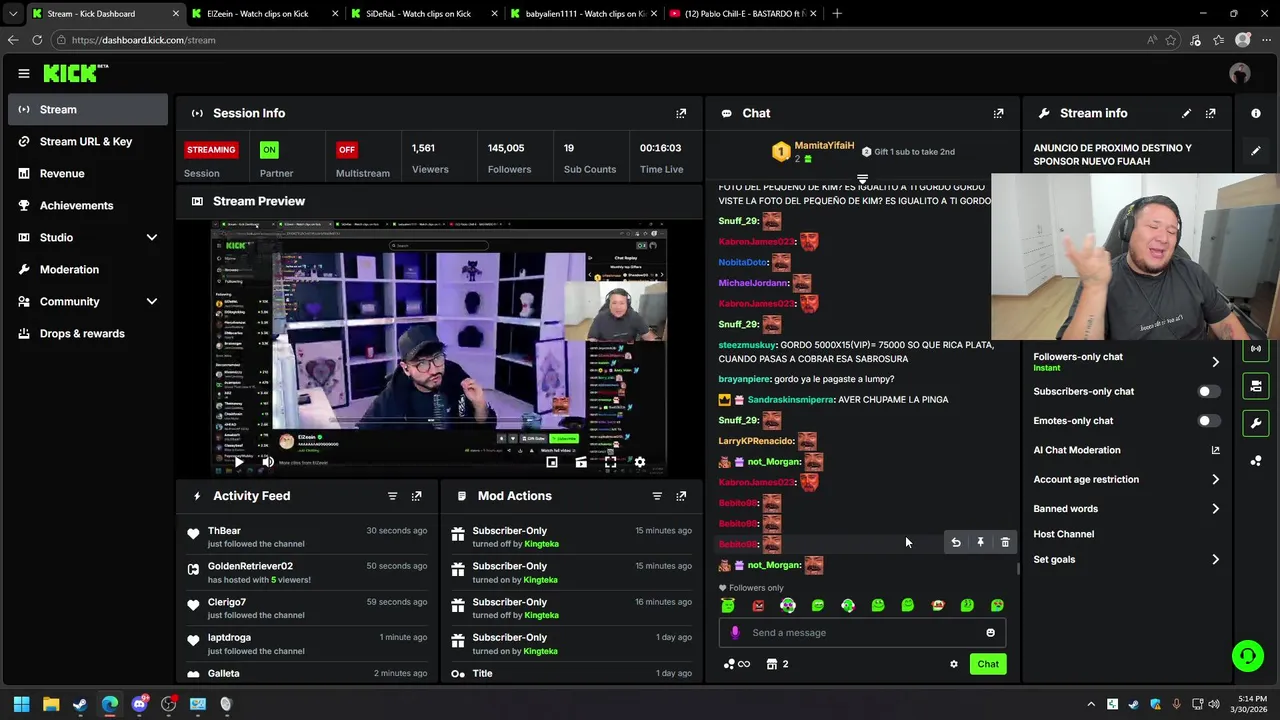The height and width of the screenshot is (720, 1280).
Task: Click the green Chat send button
Action: coord(988,664)
